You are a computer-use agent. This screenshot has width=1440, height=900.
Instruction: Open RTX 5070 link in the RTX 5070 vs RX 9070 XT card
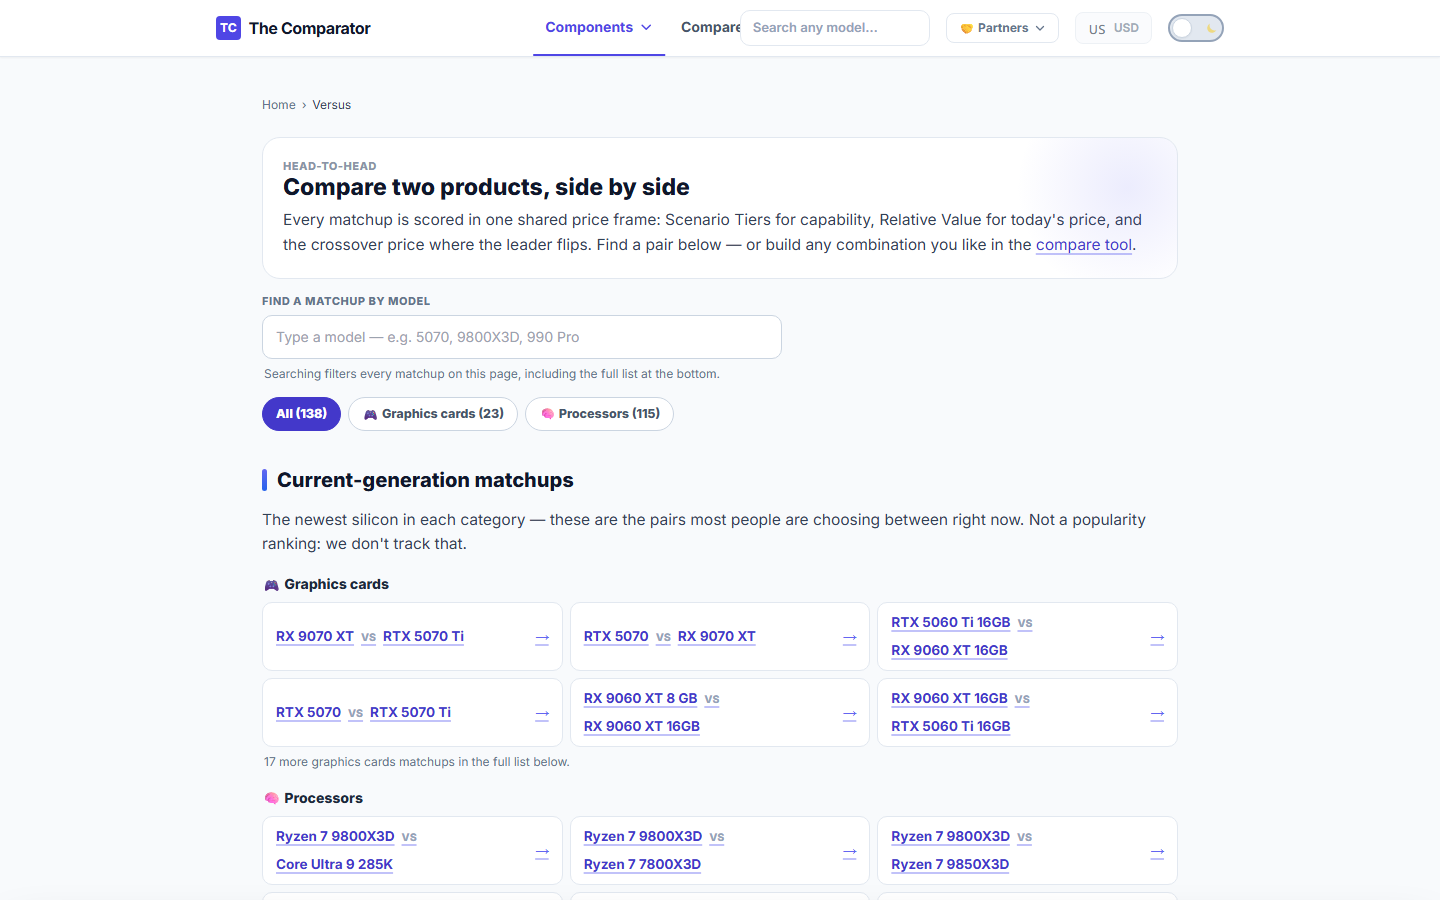(x=616, y=637)
